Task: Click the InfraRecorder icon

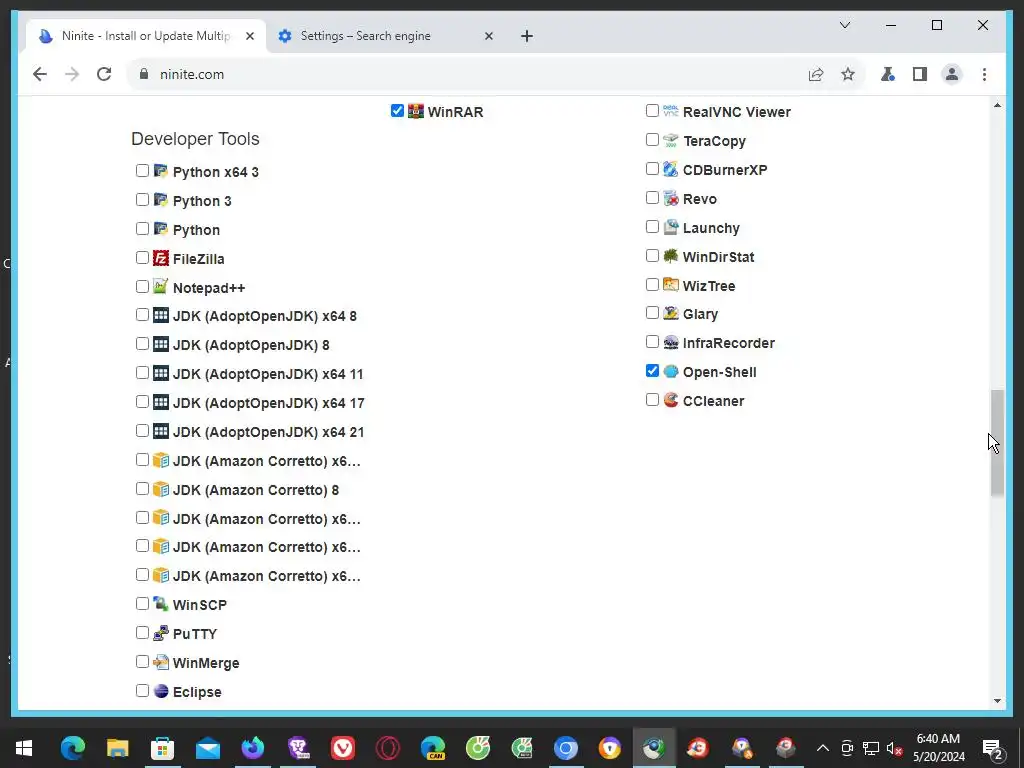Action: click(x=671, y=342)
